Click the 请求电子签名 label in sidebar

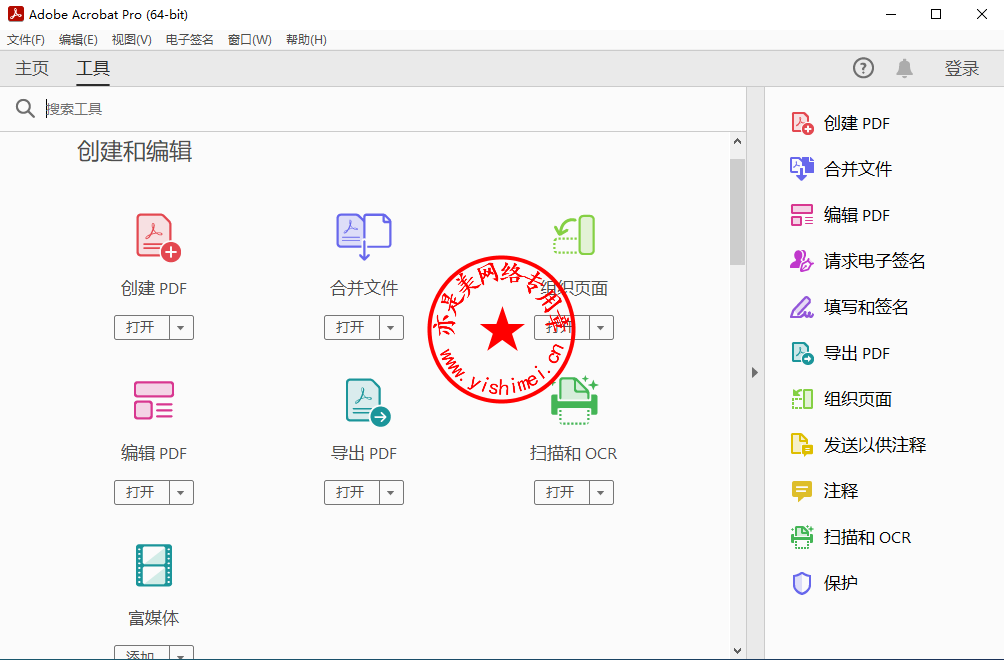875,261
